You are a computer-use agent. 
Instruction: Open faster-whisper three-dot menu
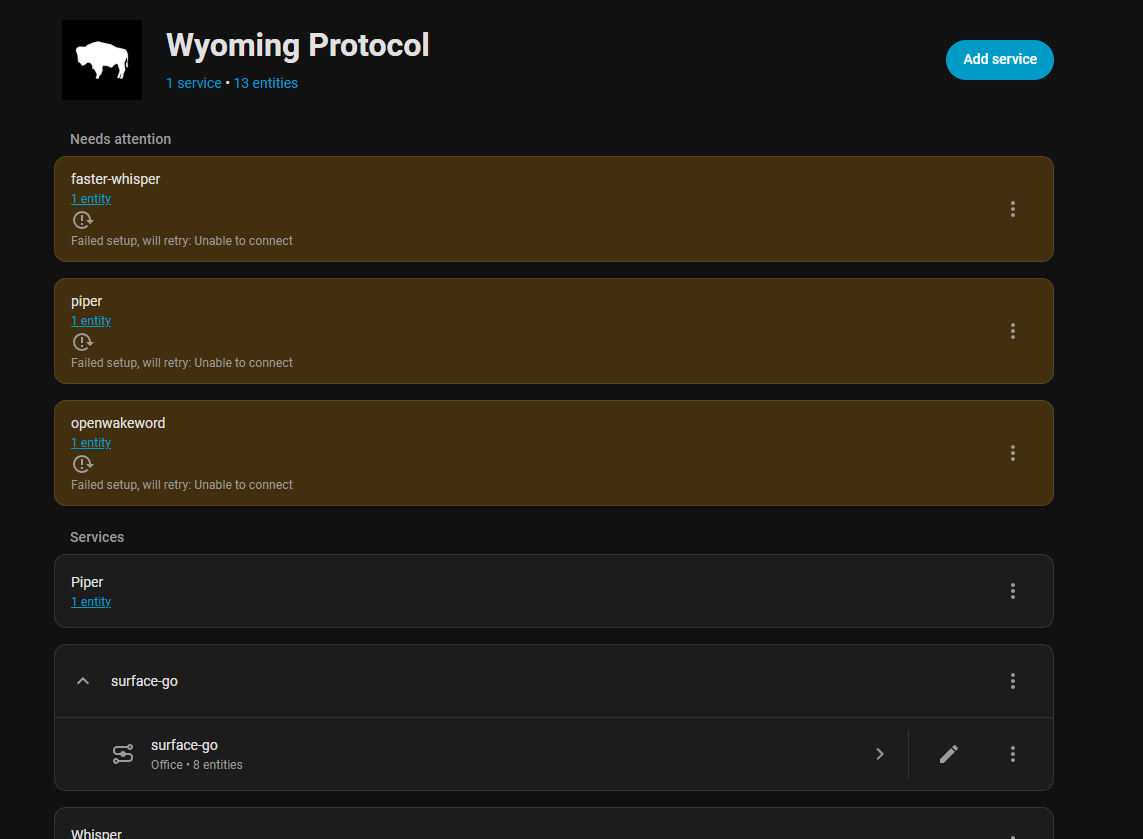pos(1012,209)
